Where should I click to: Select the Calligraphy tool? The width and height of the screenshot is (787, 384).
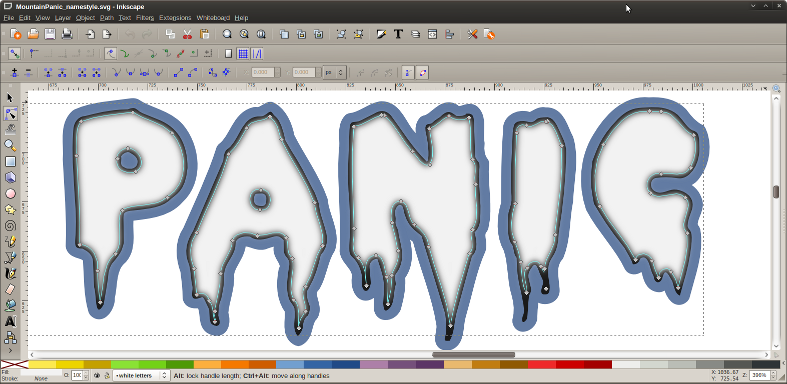pos(10,274)
